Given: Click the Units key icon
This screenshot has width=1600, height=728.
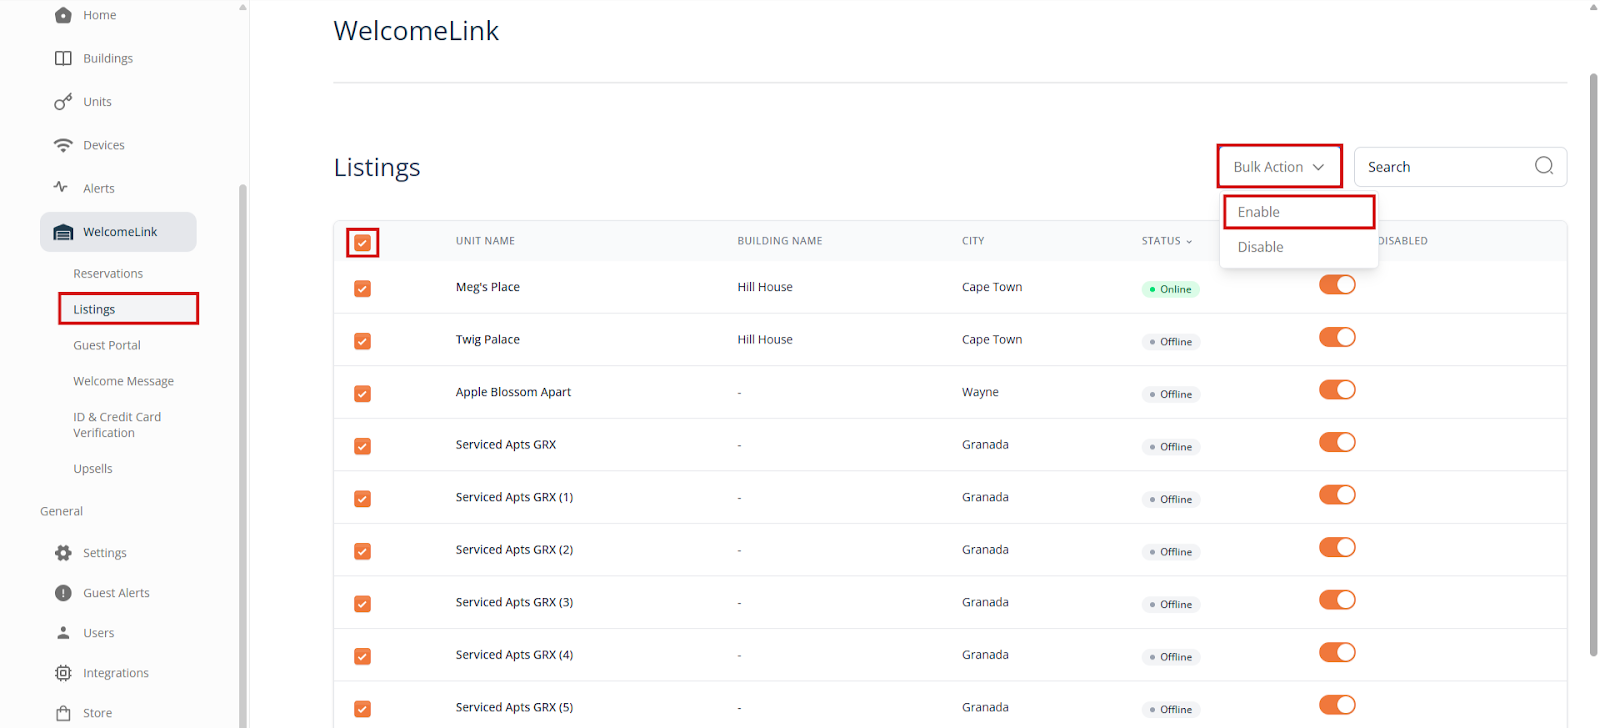Looking at the screenshot, I should point(63,102).
